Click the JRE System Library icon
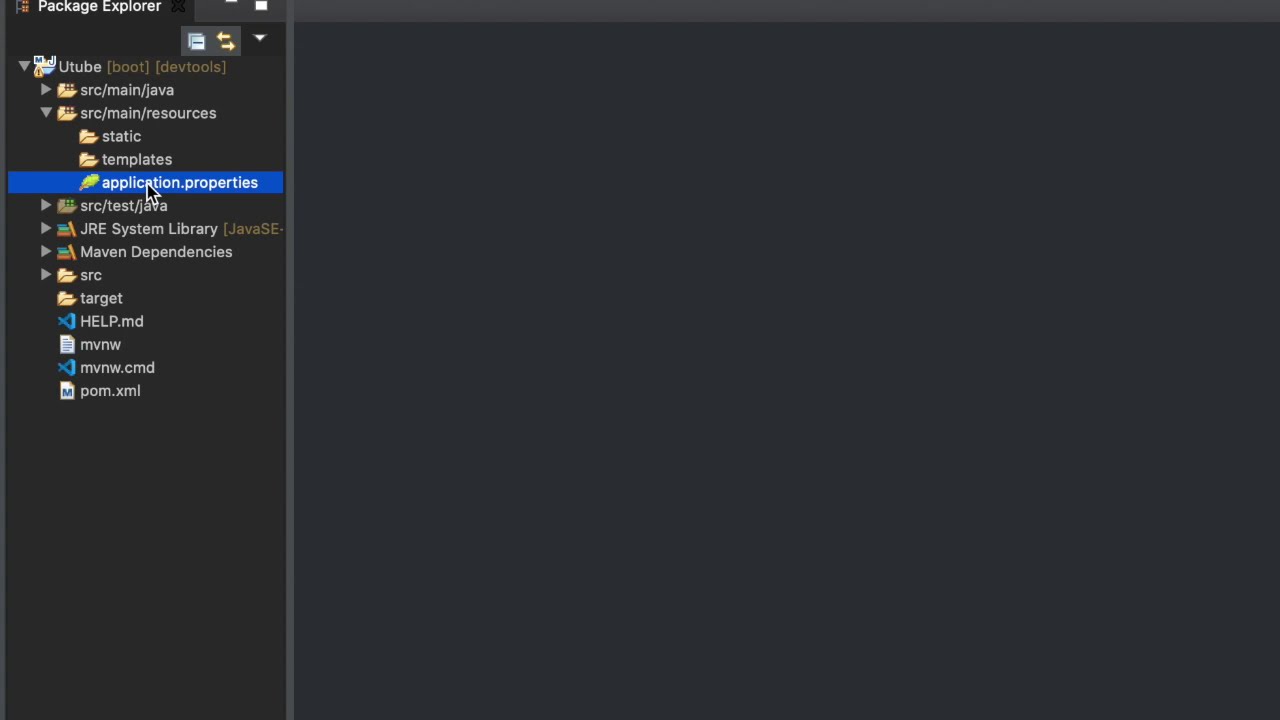Image resolution: width=1280 pixels, height=720 pixels. click(66, 229)
